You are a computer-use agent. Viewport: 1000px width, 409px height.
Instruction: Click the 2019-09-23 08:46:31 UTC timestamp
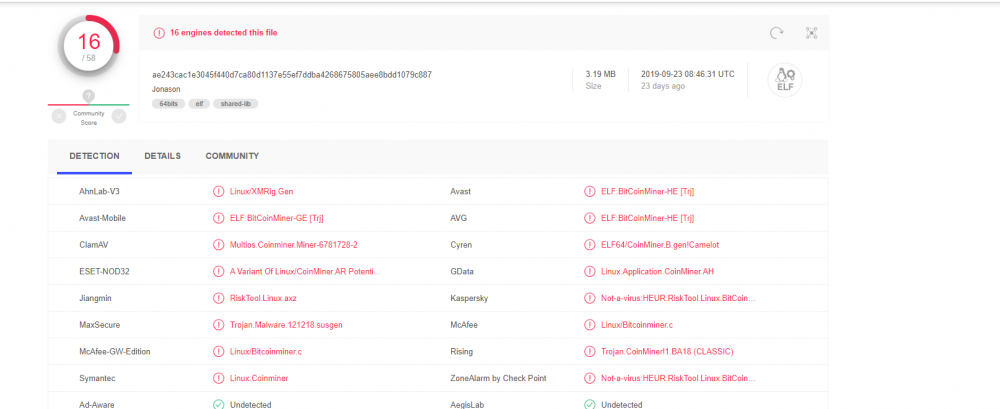[688, 74]
